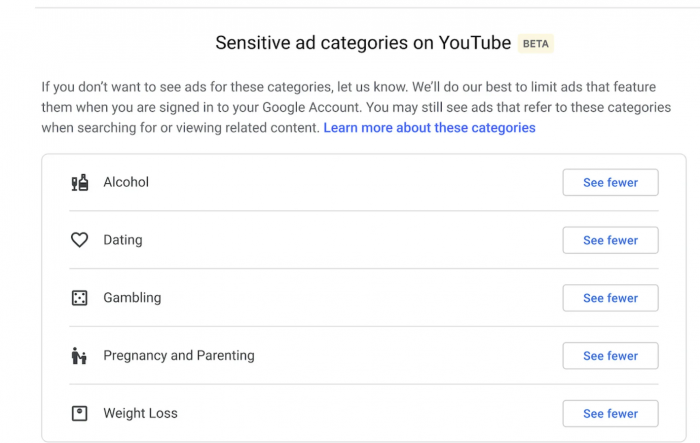Select the Weight Loss category label

[140, 413]
